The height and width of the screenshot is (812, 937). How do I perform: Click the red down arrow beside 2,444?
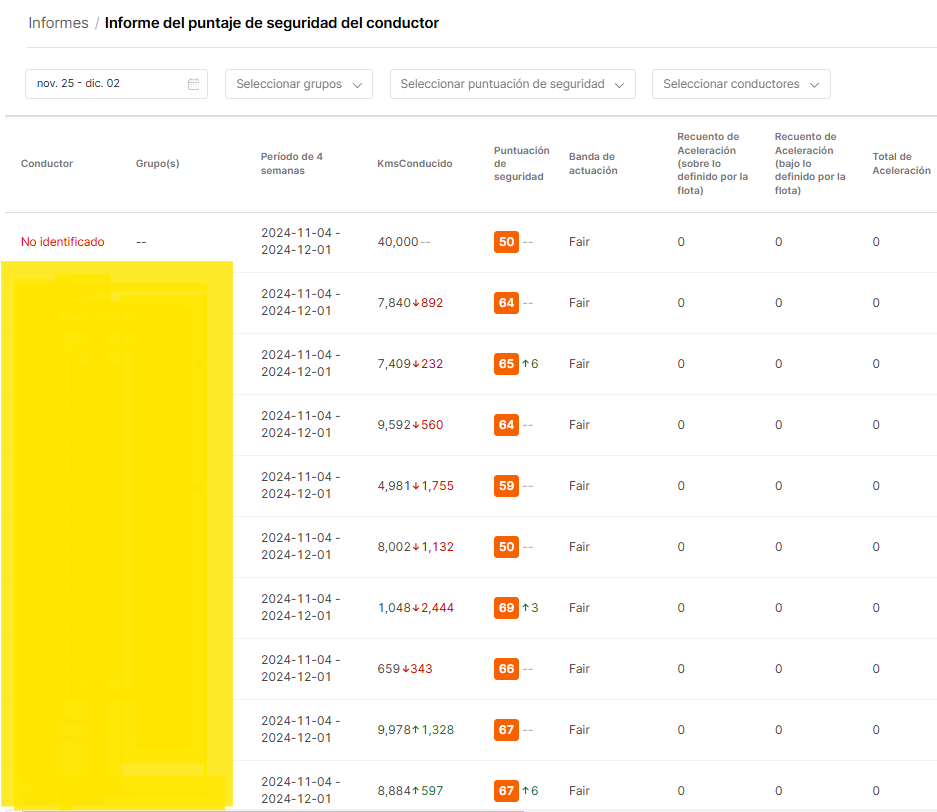click(416, 608)
